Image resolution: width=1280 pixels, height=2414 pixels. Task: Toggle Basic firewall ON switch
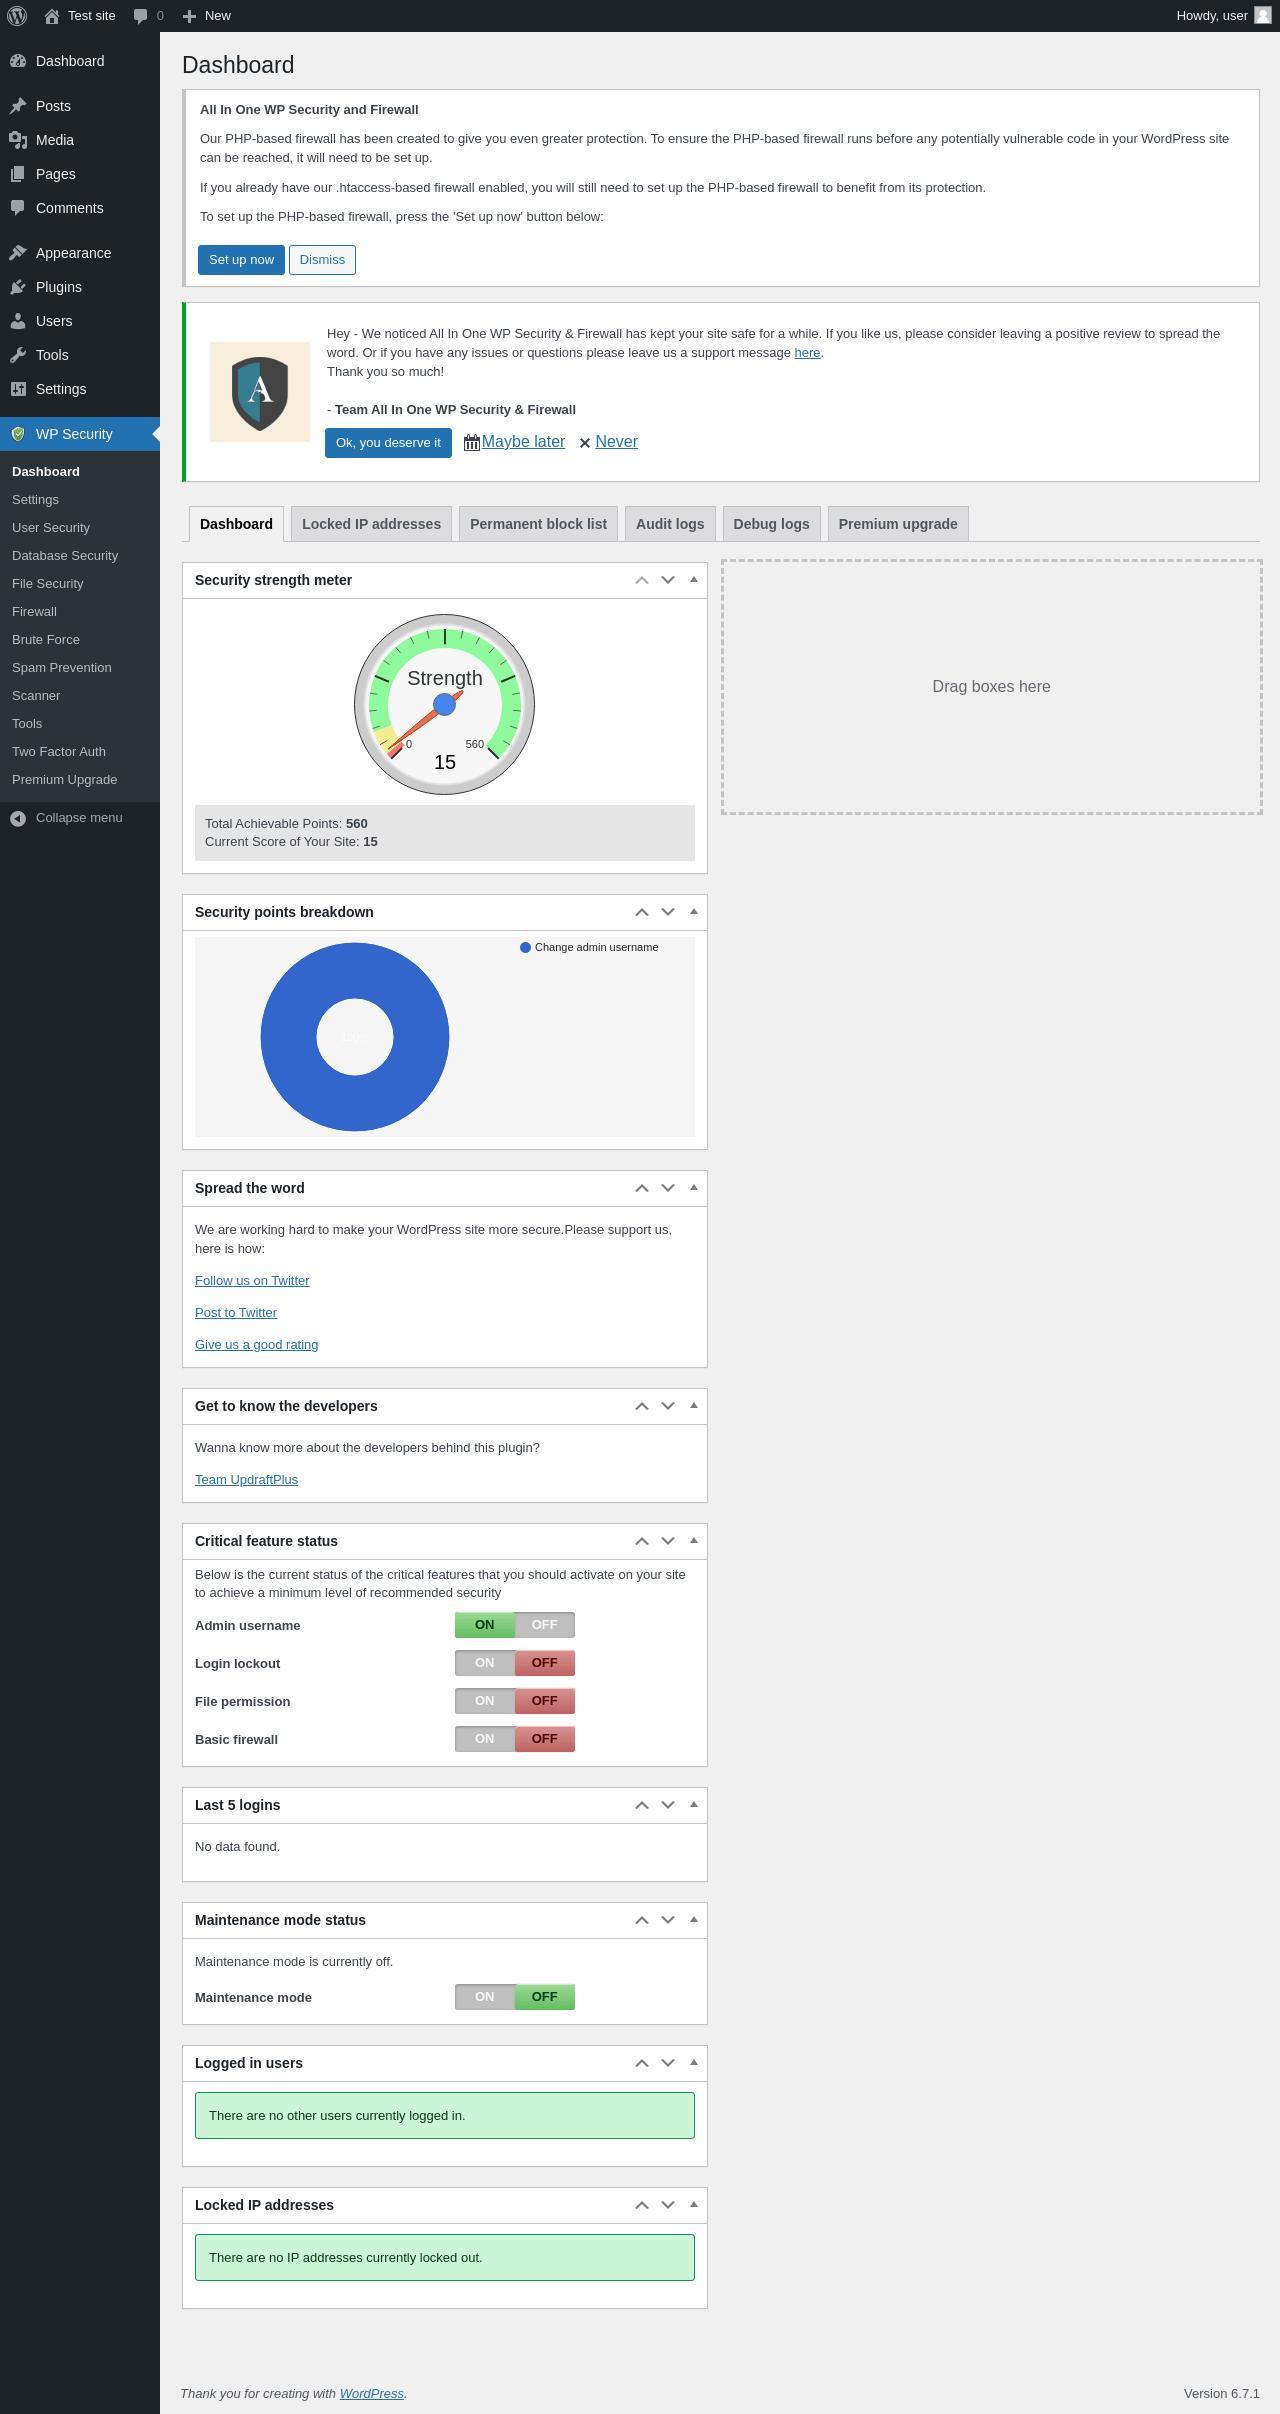[x=485, y=1739]
